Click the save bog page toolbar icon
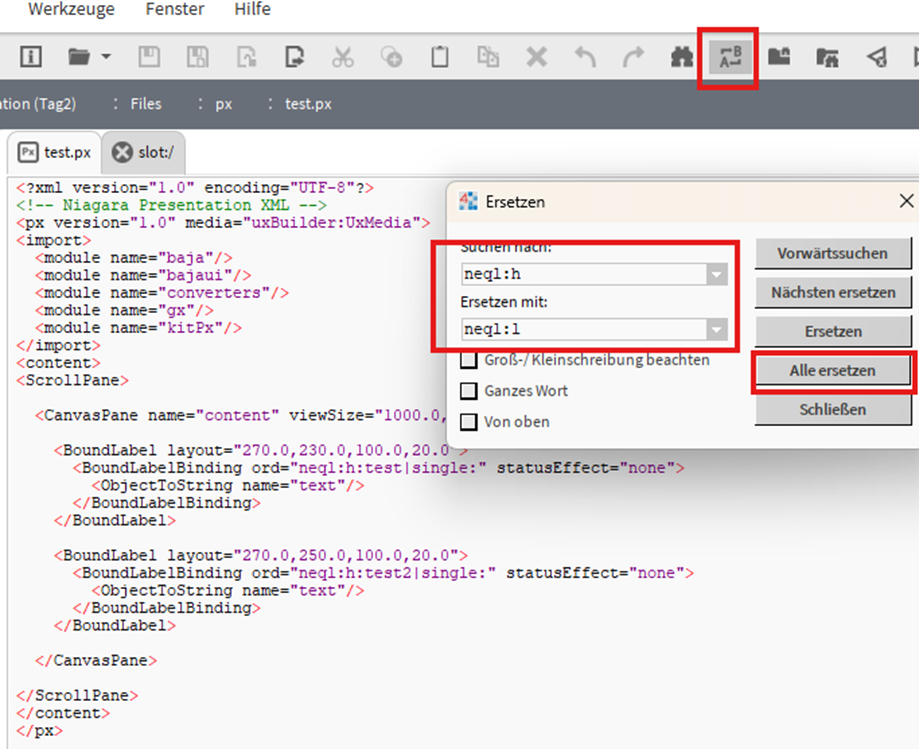919x749 pixels. point(246,57)
